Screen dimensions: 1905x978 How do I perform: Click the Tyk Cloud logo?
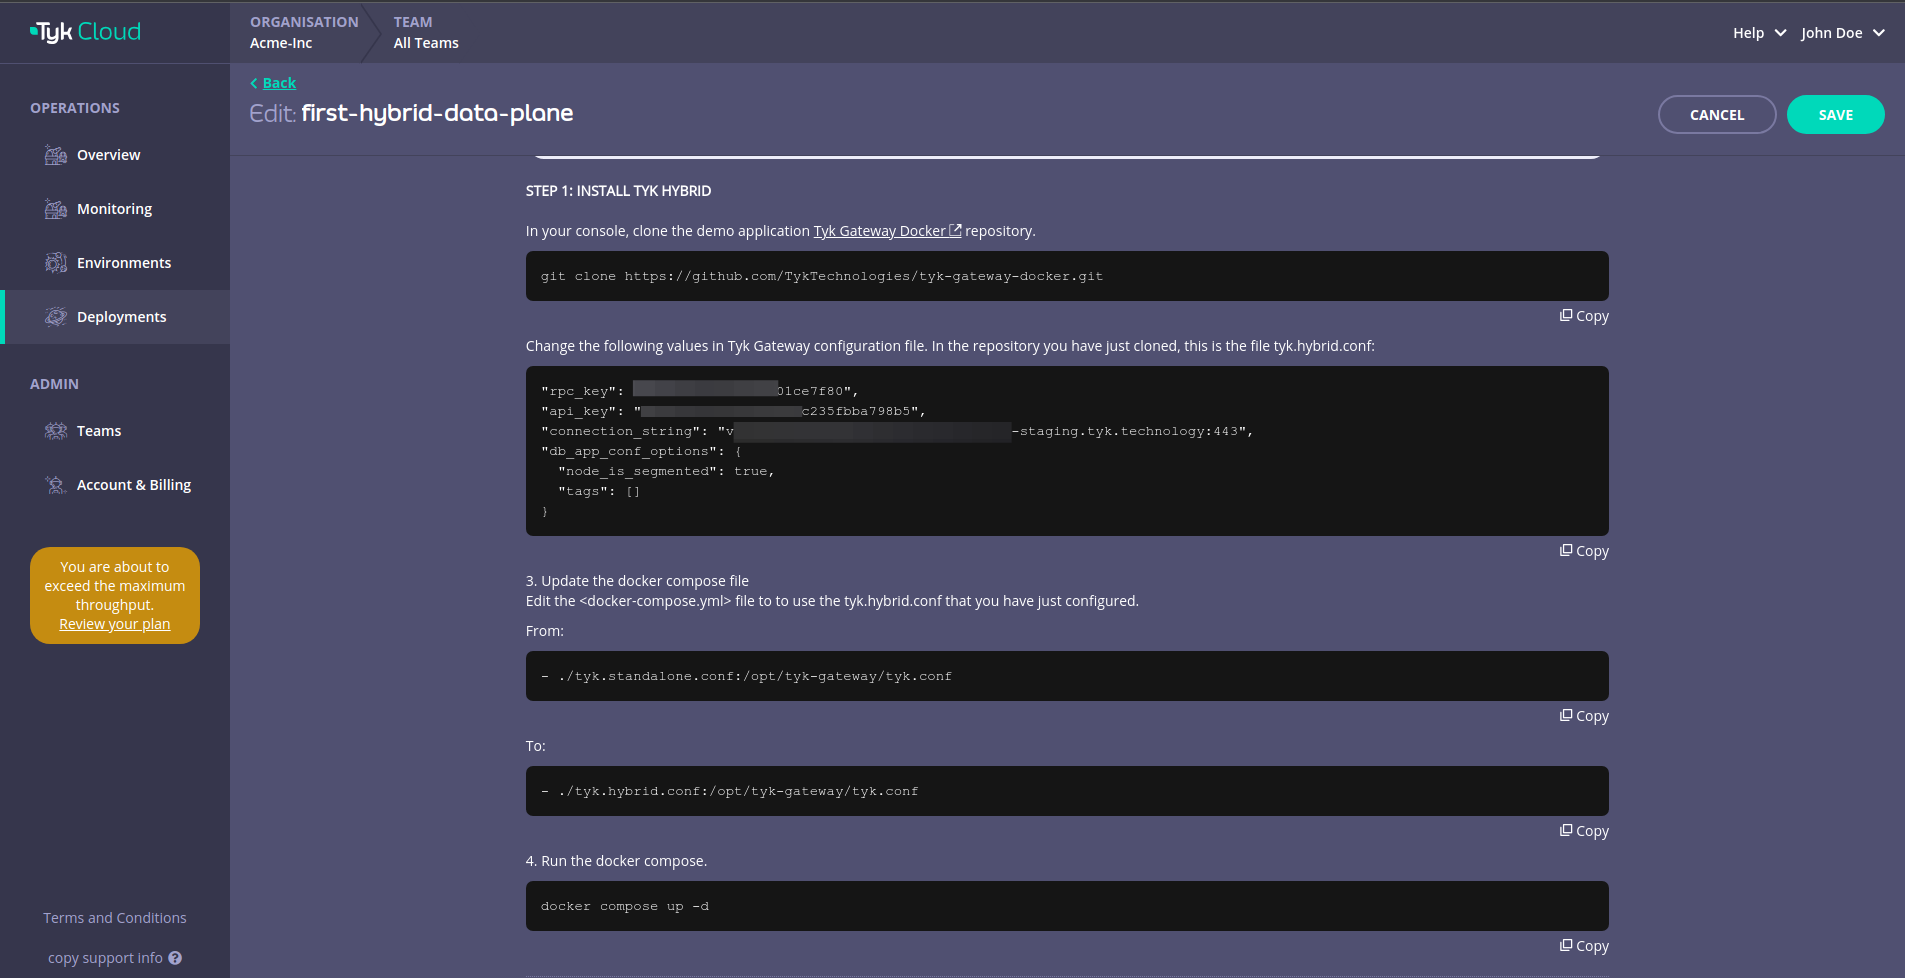(85, 31)
